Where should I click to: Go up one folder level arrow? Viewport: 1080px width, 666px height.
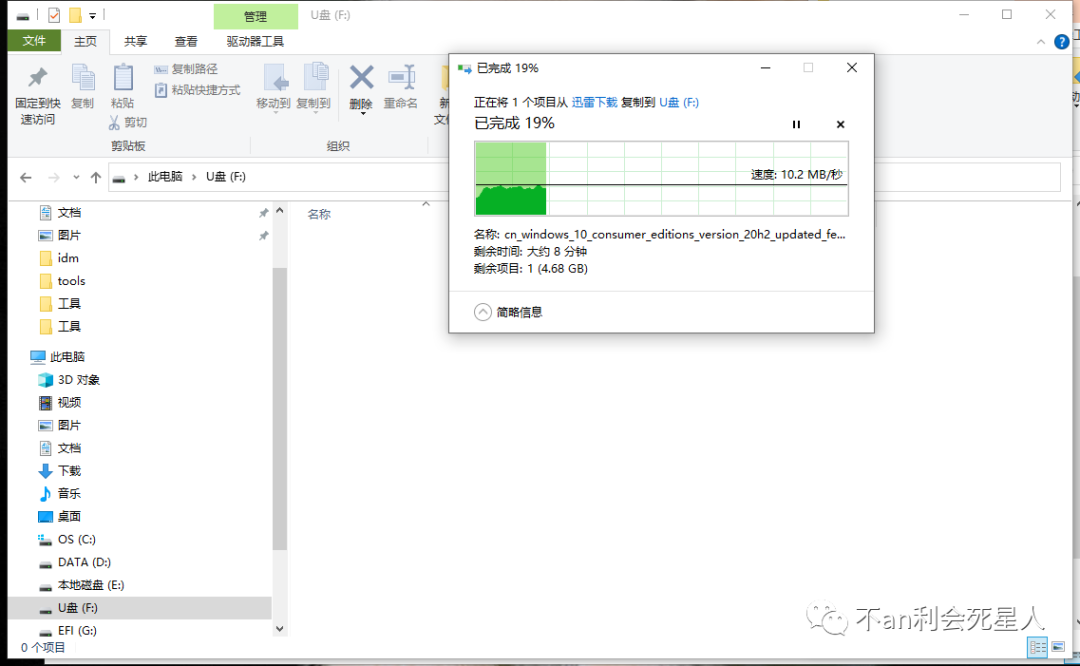coord(96,178)
